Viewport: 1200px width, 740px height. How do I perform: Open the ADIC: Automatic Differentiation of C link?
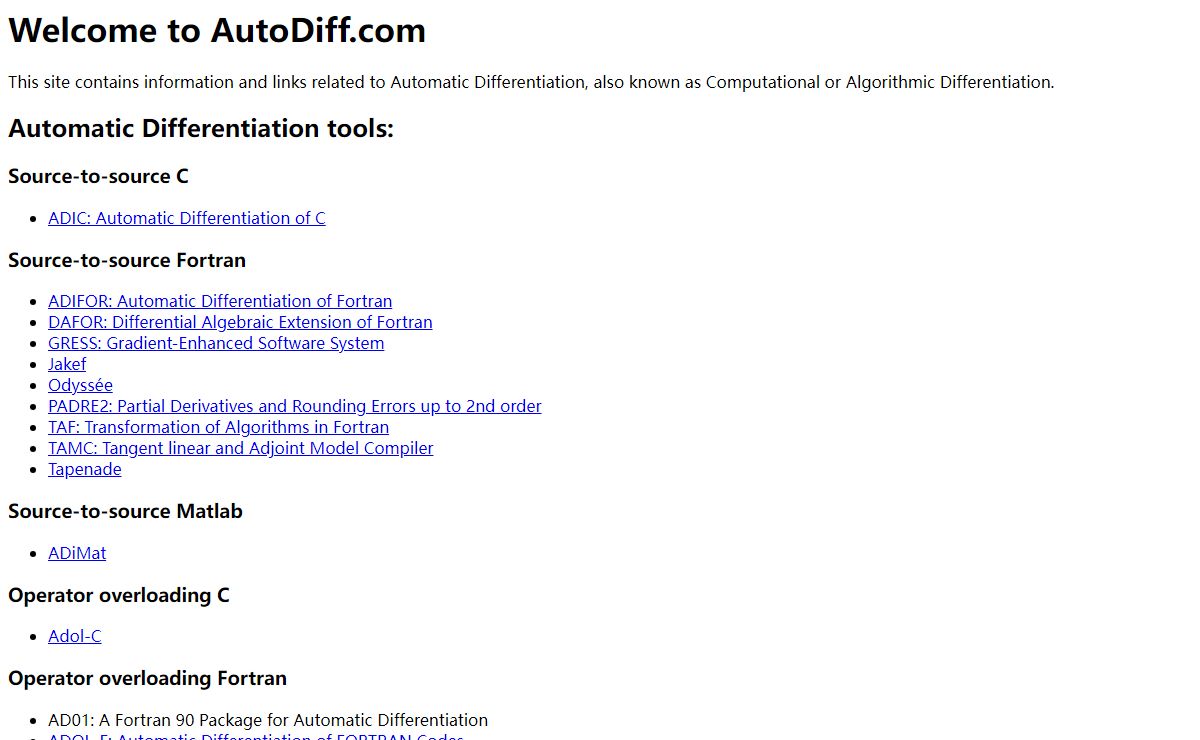(x=187, y=218)
